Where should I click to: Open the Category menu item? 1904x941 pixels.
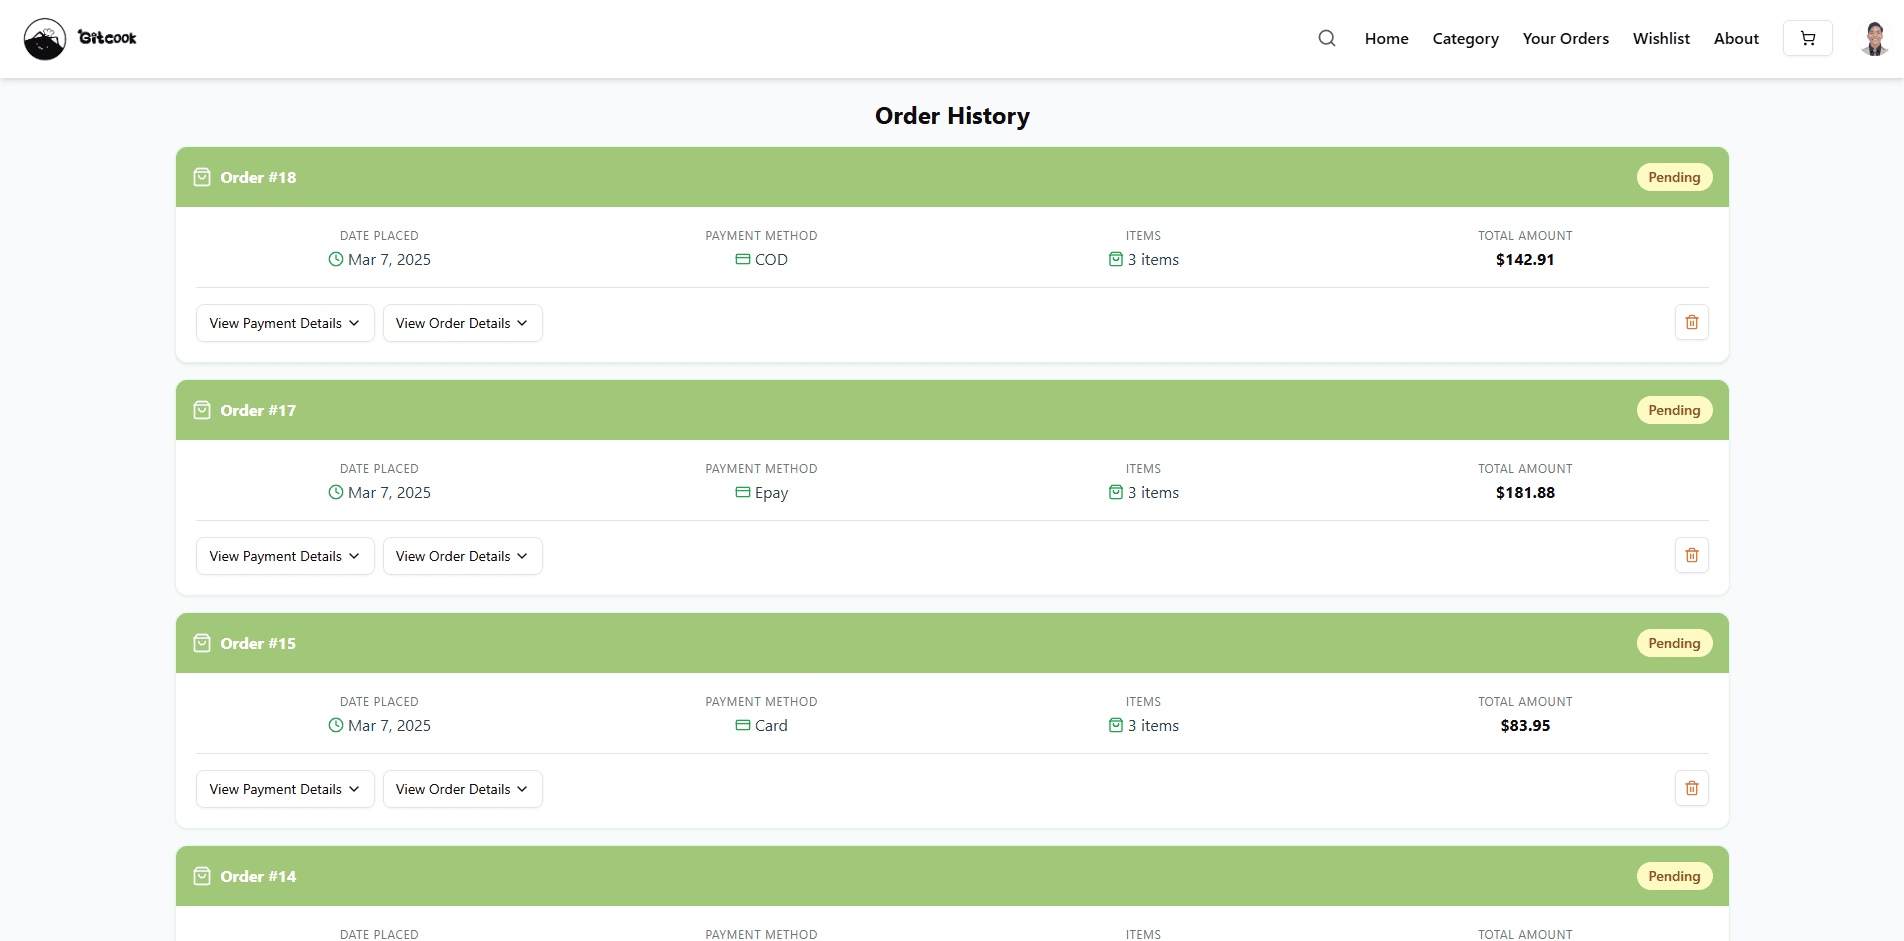[x=1465, y=38]
